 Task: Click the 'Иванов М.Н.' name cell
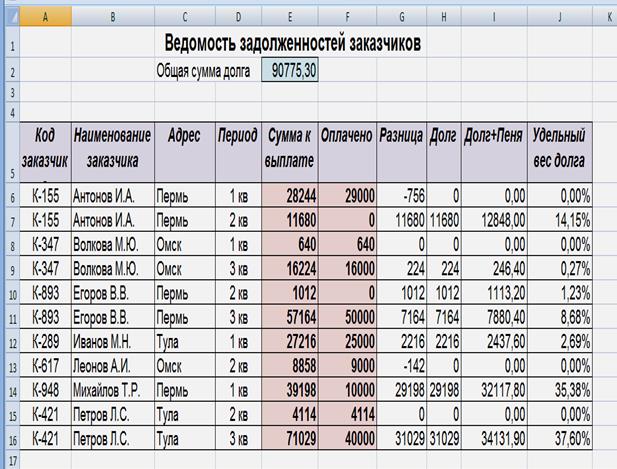point(113,341)
